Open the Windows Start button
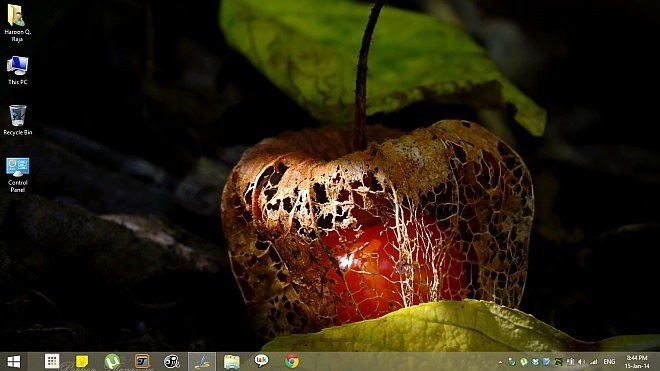This screenshot has height=371, width=660. (13, 362)
